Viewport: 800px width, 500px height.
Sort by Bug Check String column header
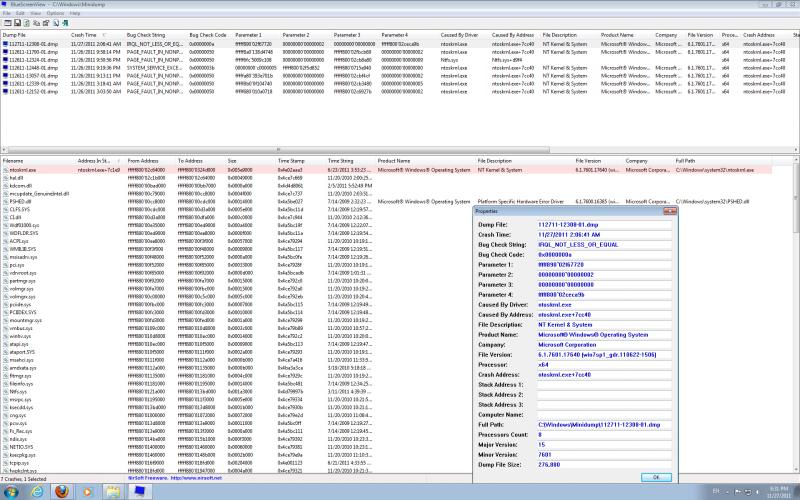(x=156, y=35)
